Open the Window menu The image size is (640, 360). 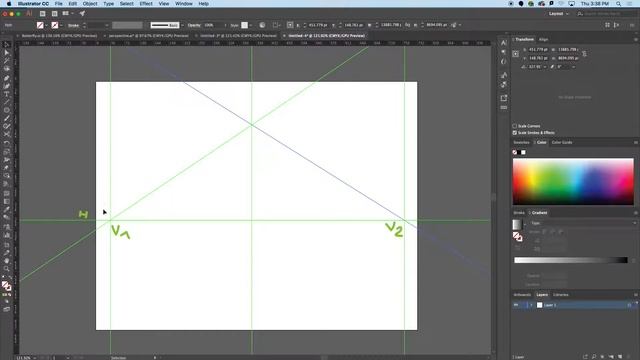pos(184,4)
